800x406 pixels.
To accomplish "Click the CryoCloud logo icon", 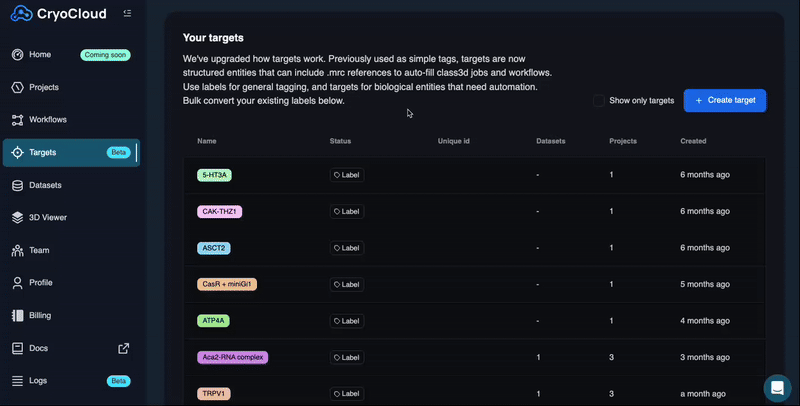I will [21, 14].
